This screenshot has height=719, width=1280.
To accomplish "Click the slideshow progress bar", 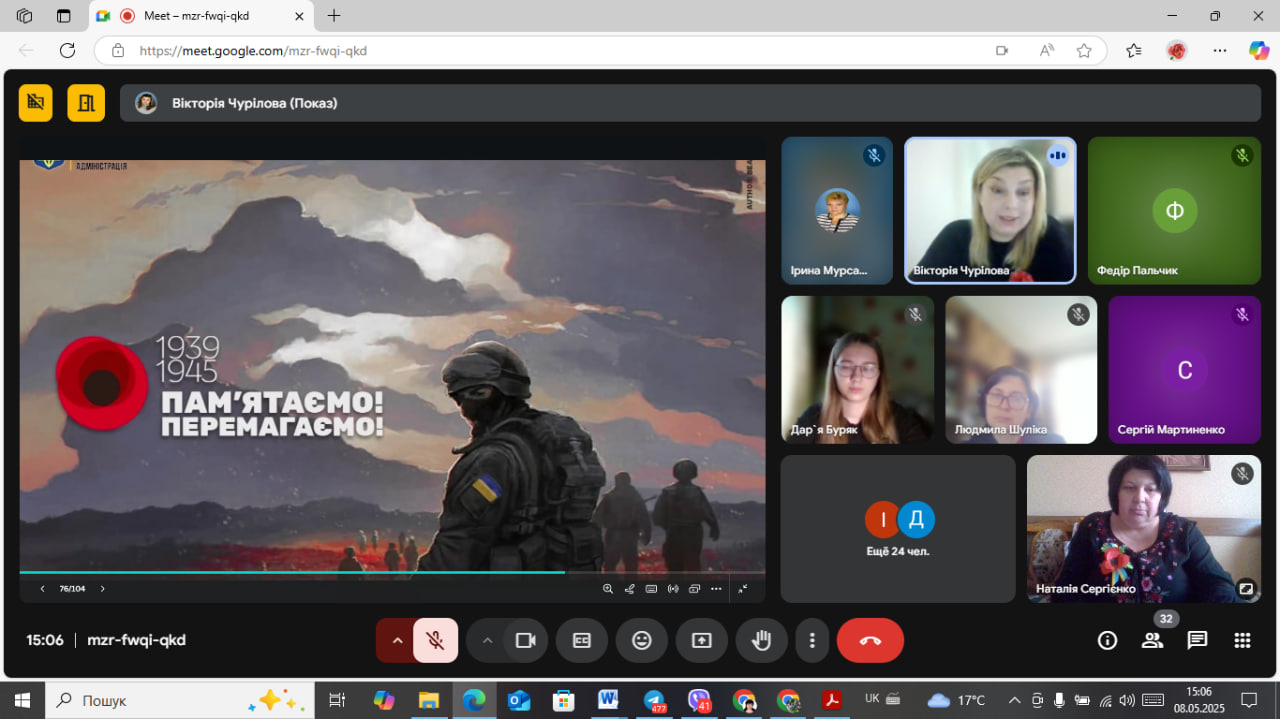I will [x=392, y=573].
